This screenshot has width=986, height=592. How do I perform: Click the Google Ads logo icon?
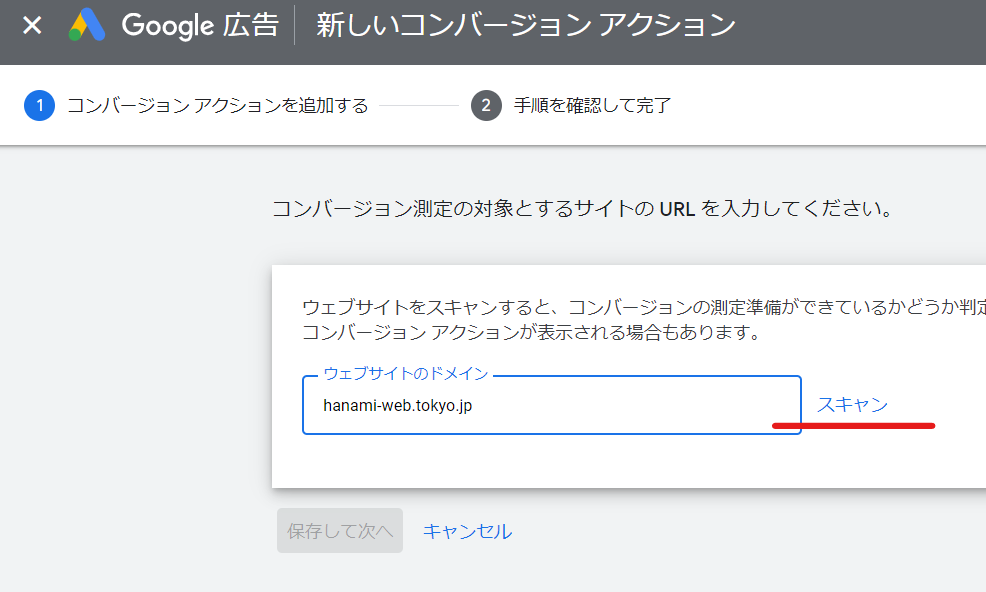pos(88,25)
